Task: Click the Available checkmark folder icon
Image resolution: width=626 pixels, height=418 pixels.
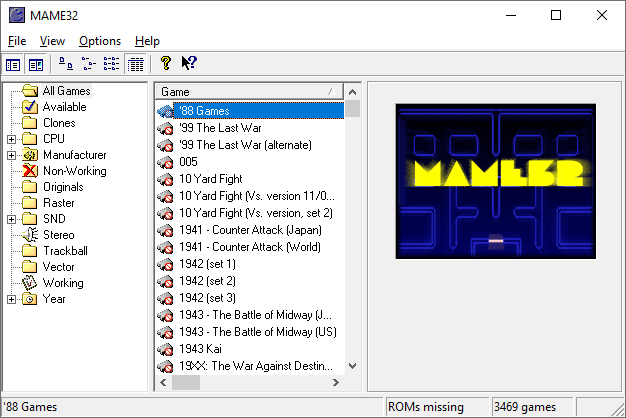Action: [30, 107]
